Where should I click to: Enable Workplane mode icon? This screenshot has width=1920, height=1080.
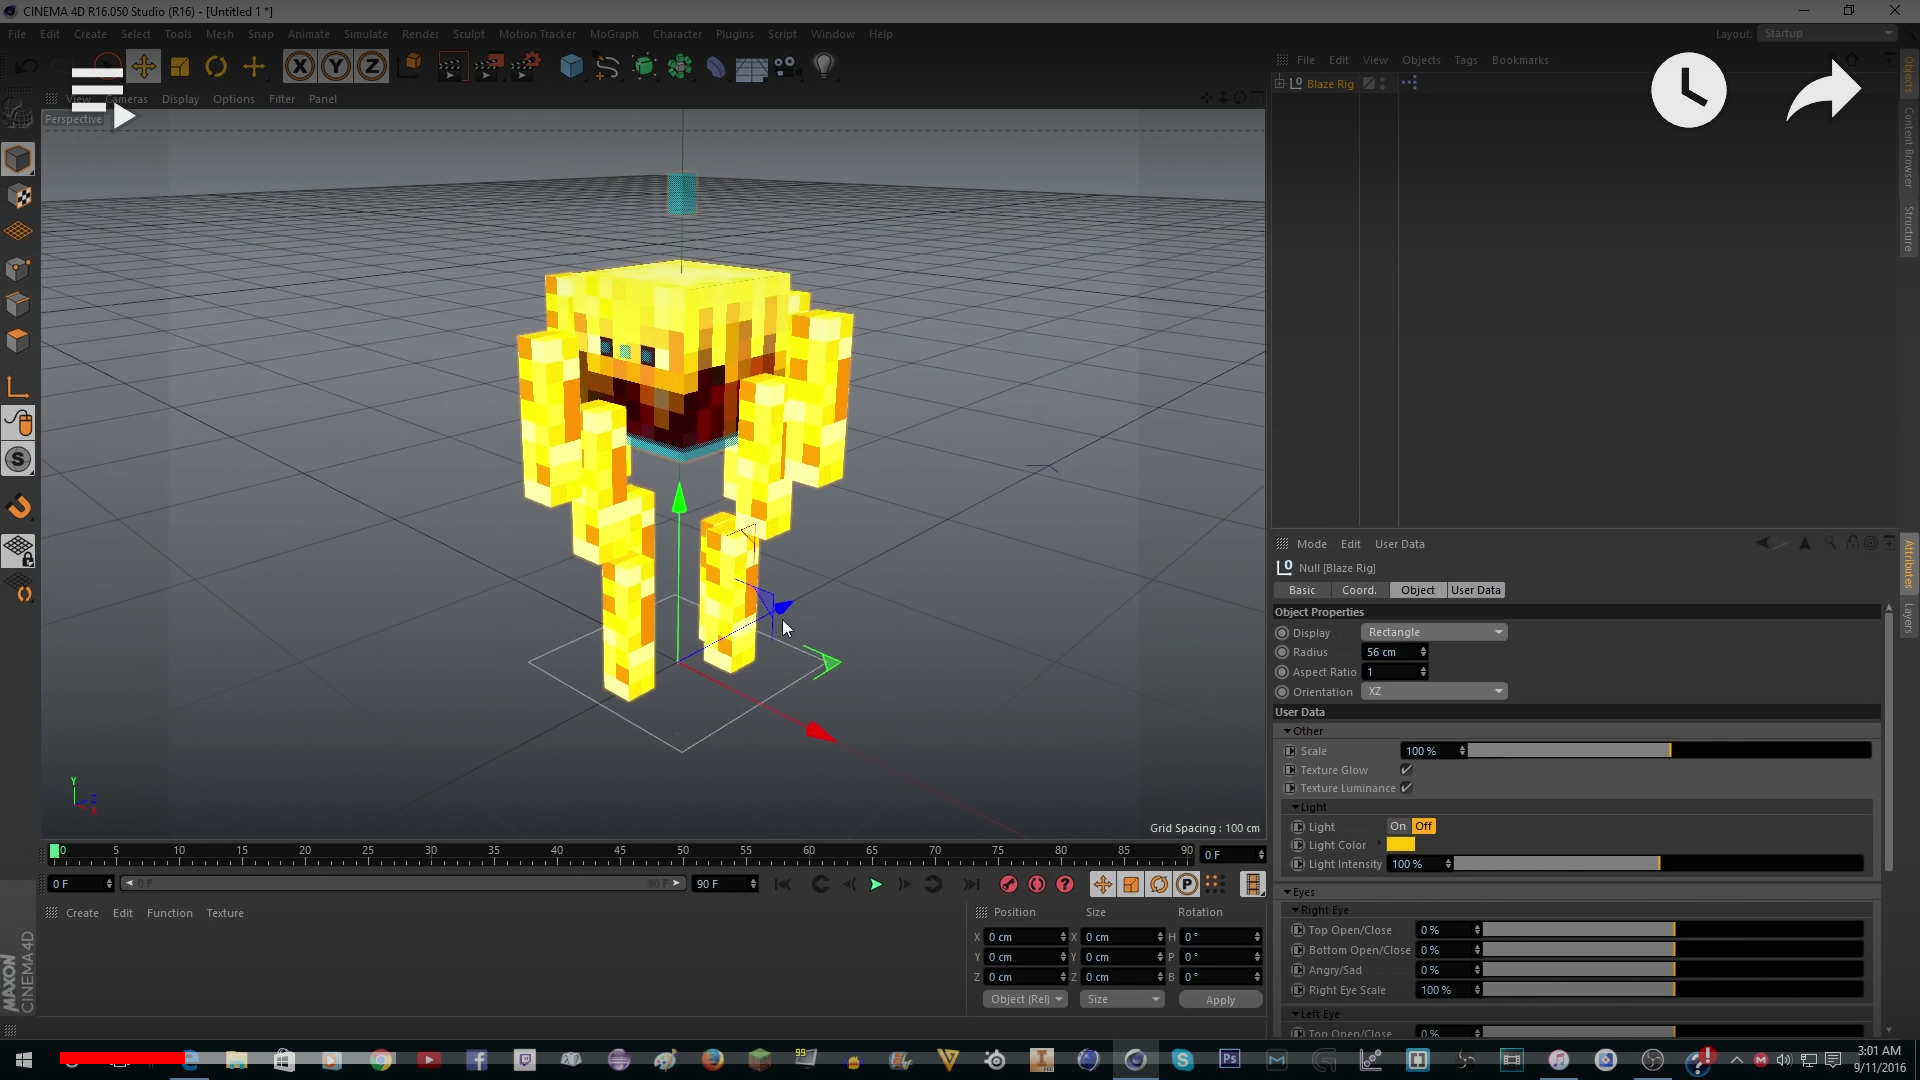(18, 232)
